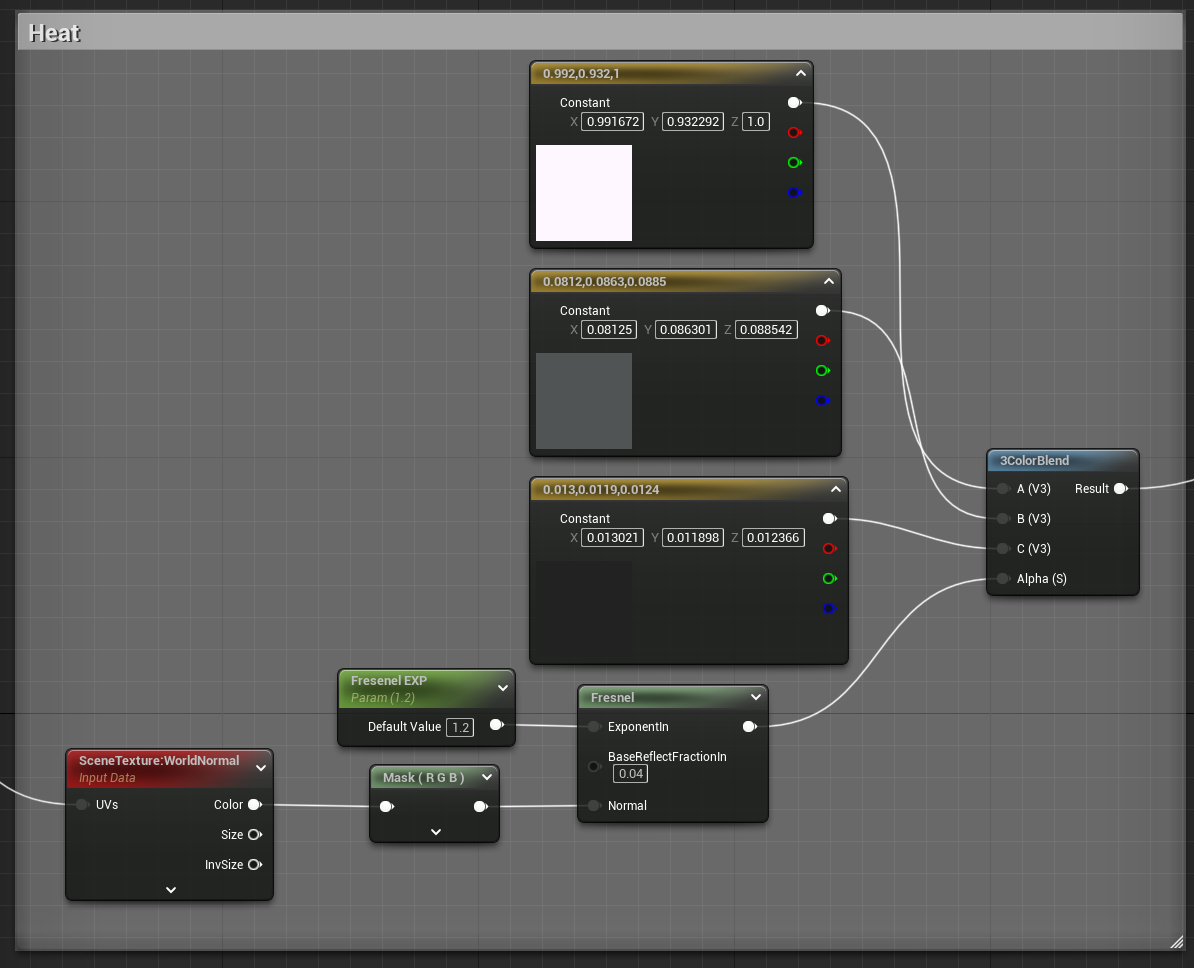Edit Y value 0.011898 field
Screen dimensions: 1194x968
tap(693, 538)
